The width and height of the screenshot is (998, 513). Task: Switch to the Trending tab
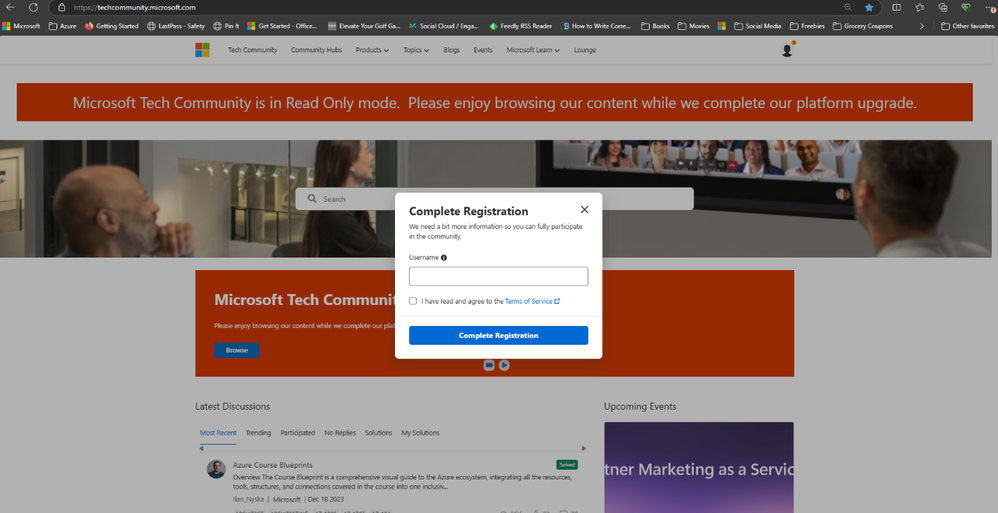pos(258,433)
